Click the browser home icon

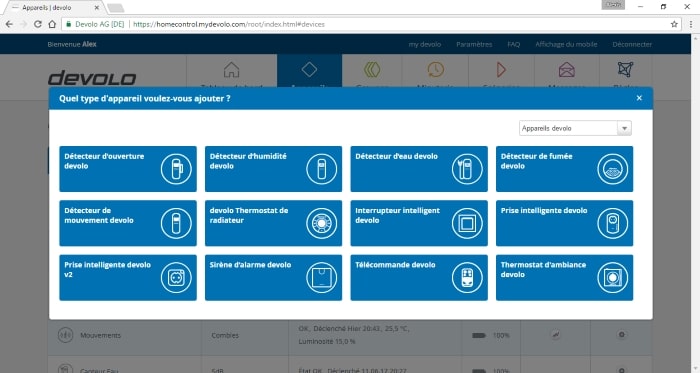tap(52, 24)
